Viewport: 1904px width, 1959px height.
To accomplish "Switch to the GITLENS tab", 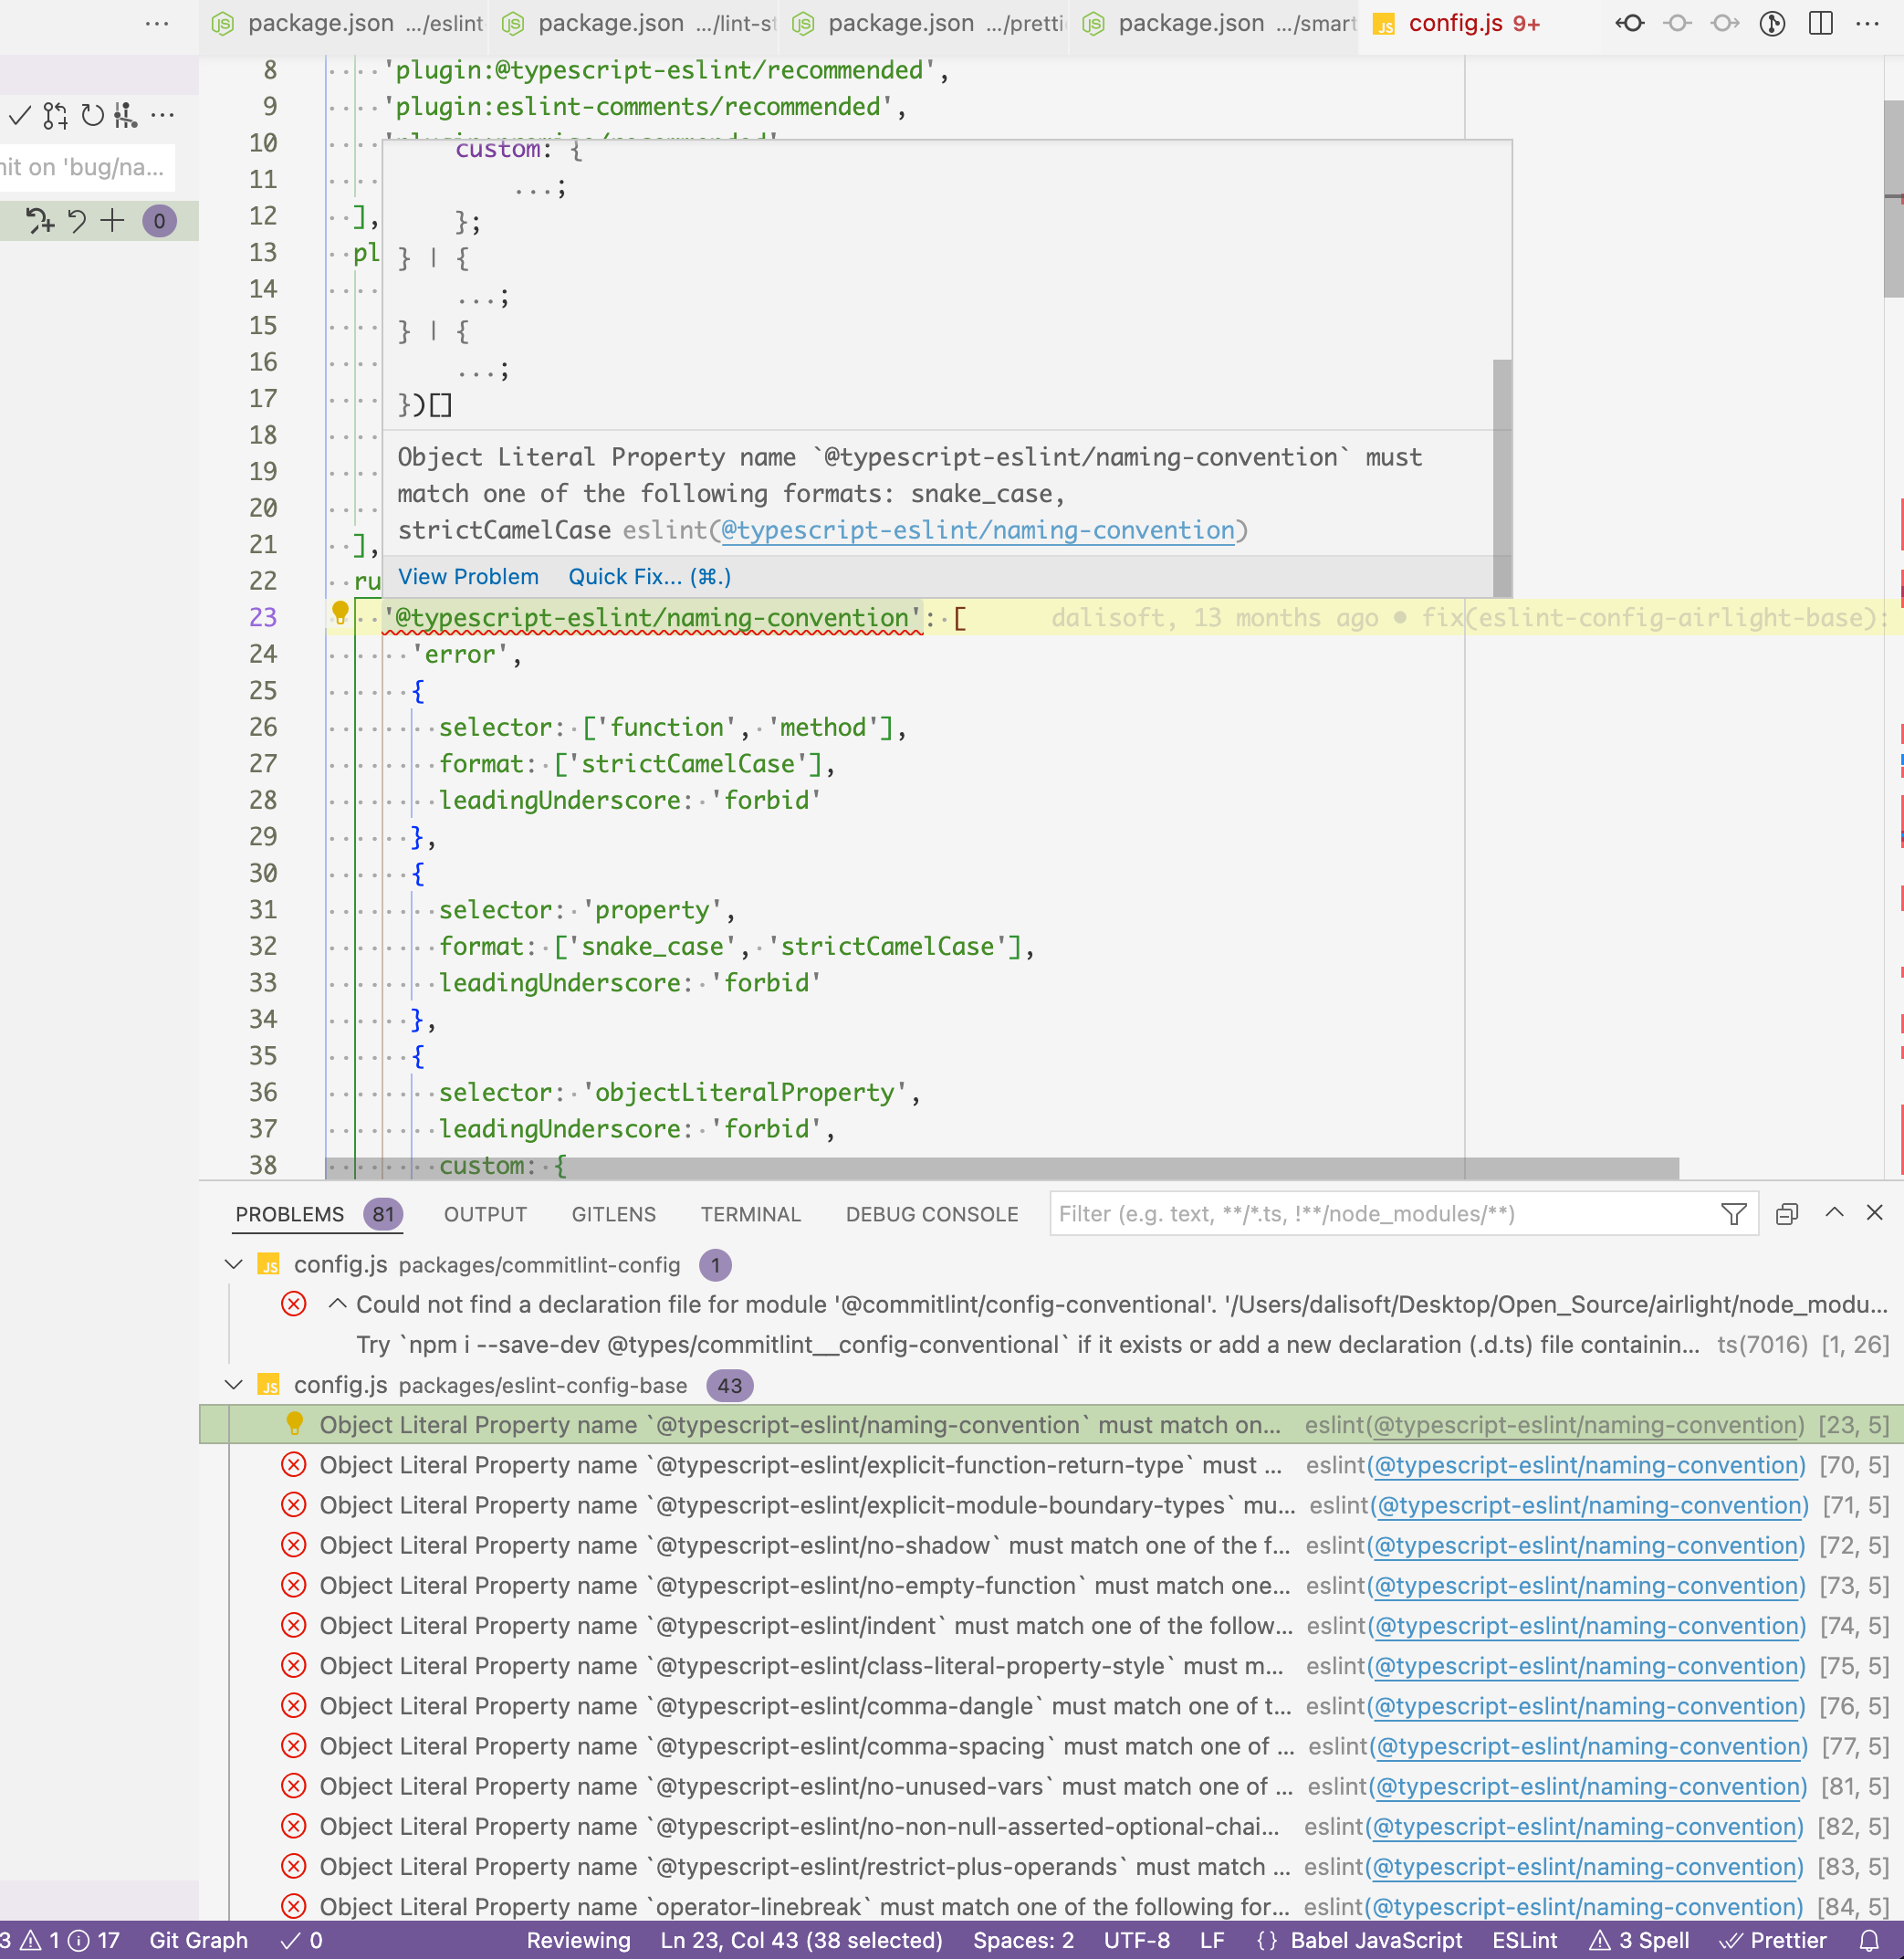I will [613, 1214].
